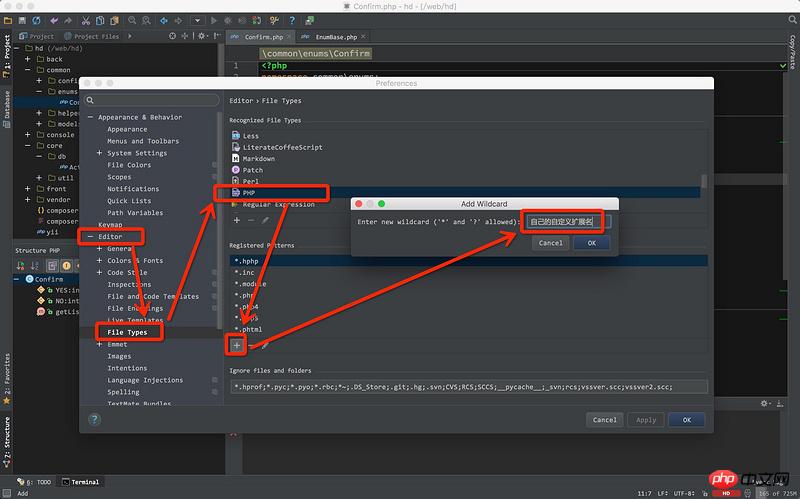
Task: Click the settings wrench toolbar icon
Action: [274, 21]
